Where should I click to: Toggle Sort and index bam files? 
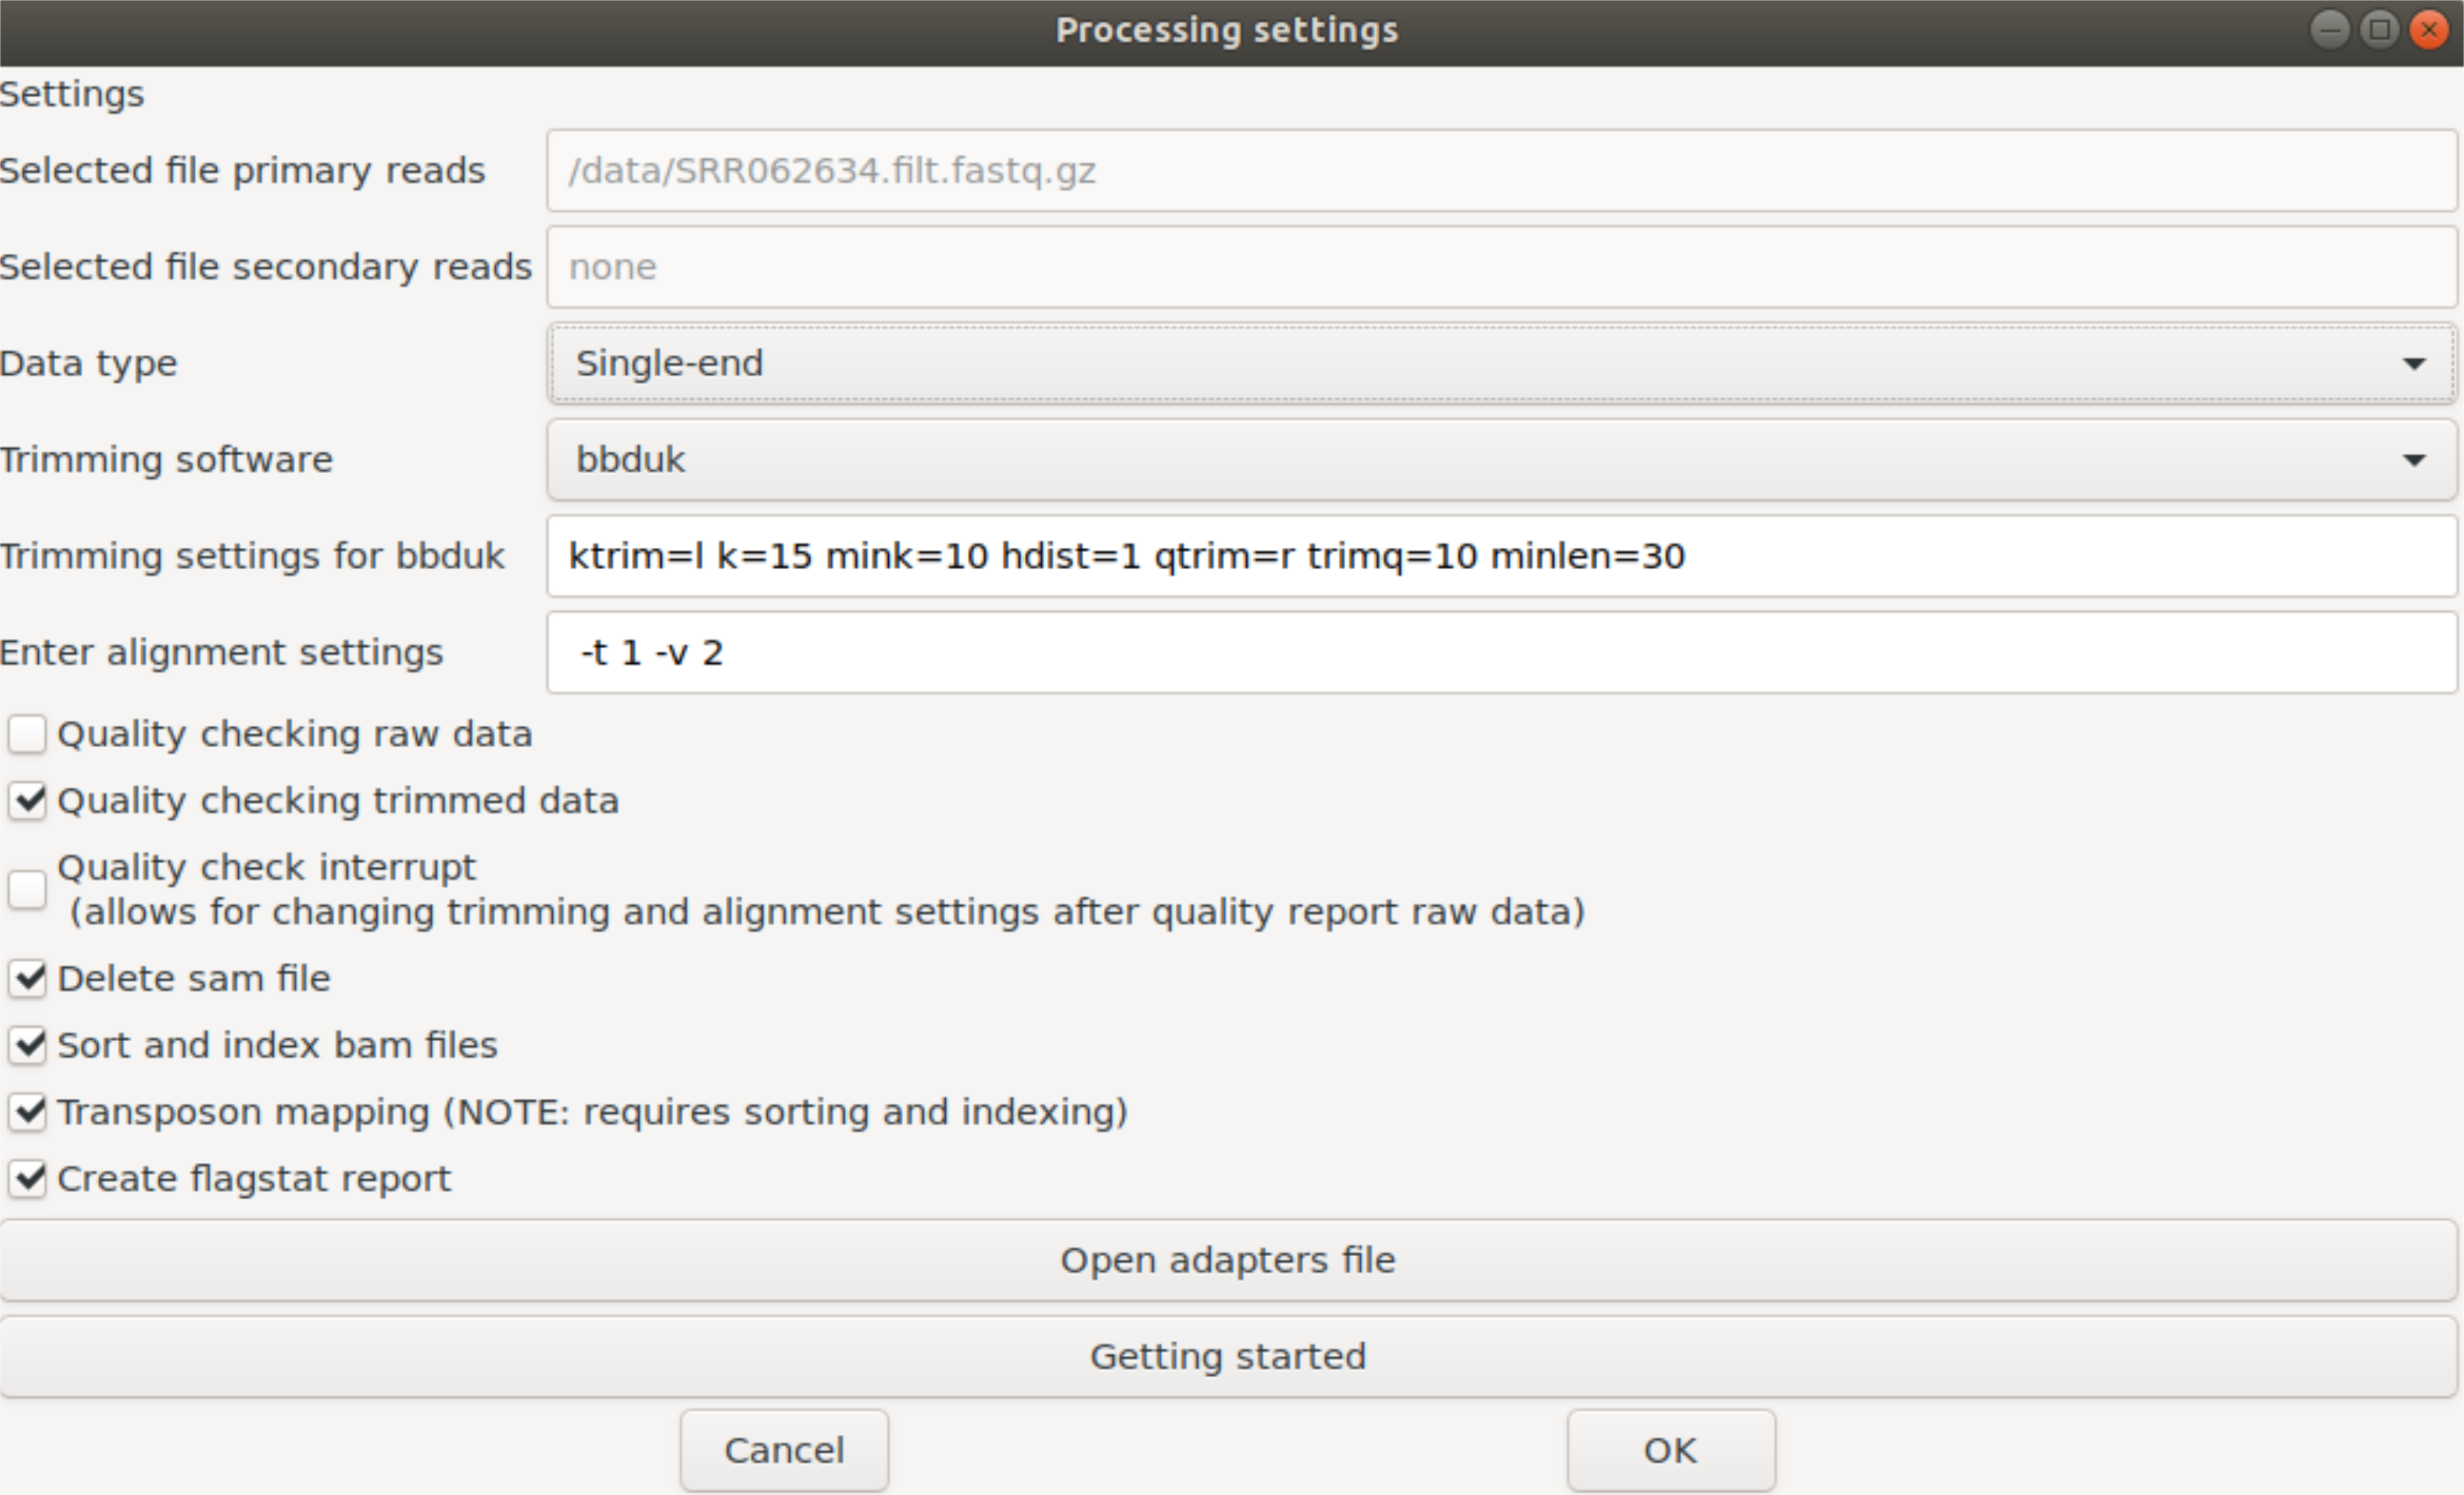point(27,1045)
